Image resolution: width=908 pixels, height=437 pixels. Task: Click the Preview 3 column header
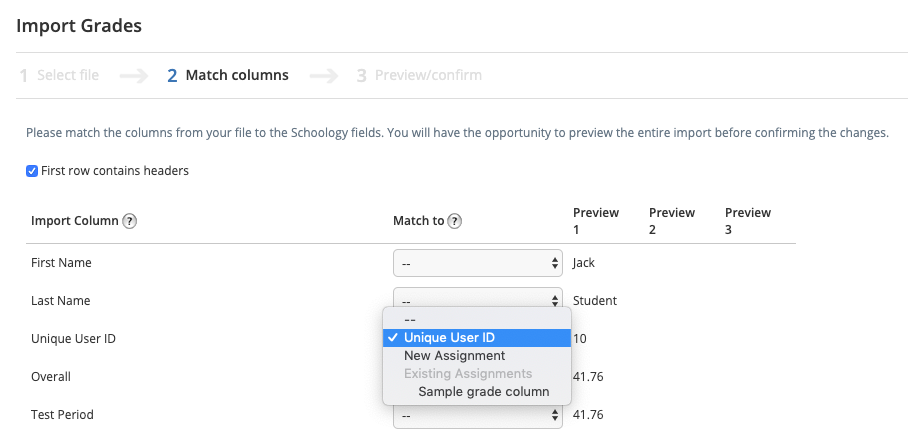[748, 221]
